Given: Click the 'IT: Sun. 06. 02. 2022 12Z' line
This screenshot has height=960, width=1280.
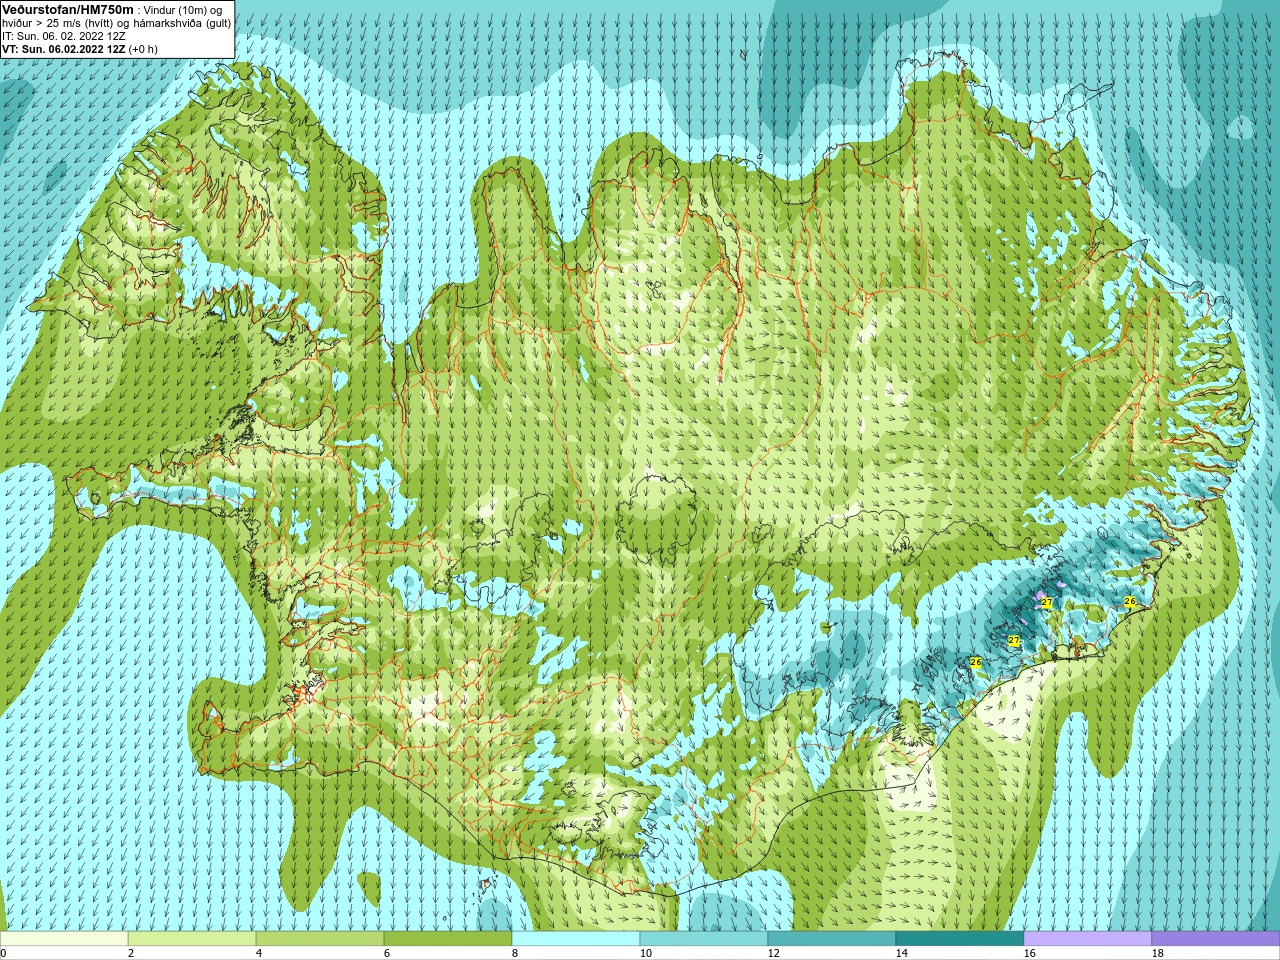Looking at the screenshot, I should 63,36.
